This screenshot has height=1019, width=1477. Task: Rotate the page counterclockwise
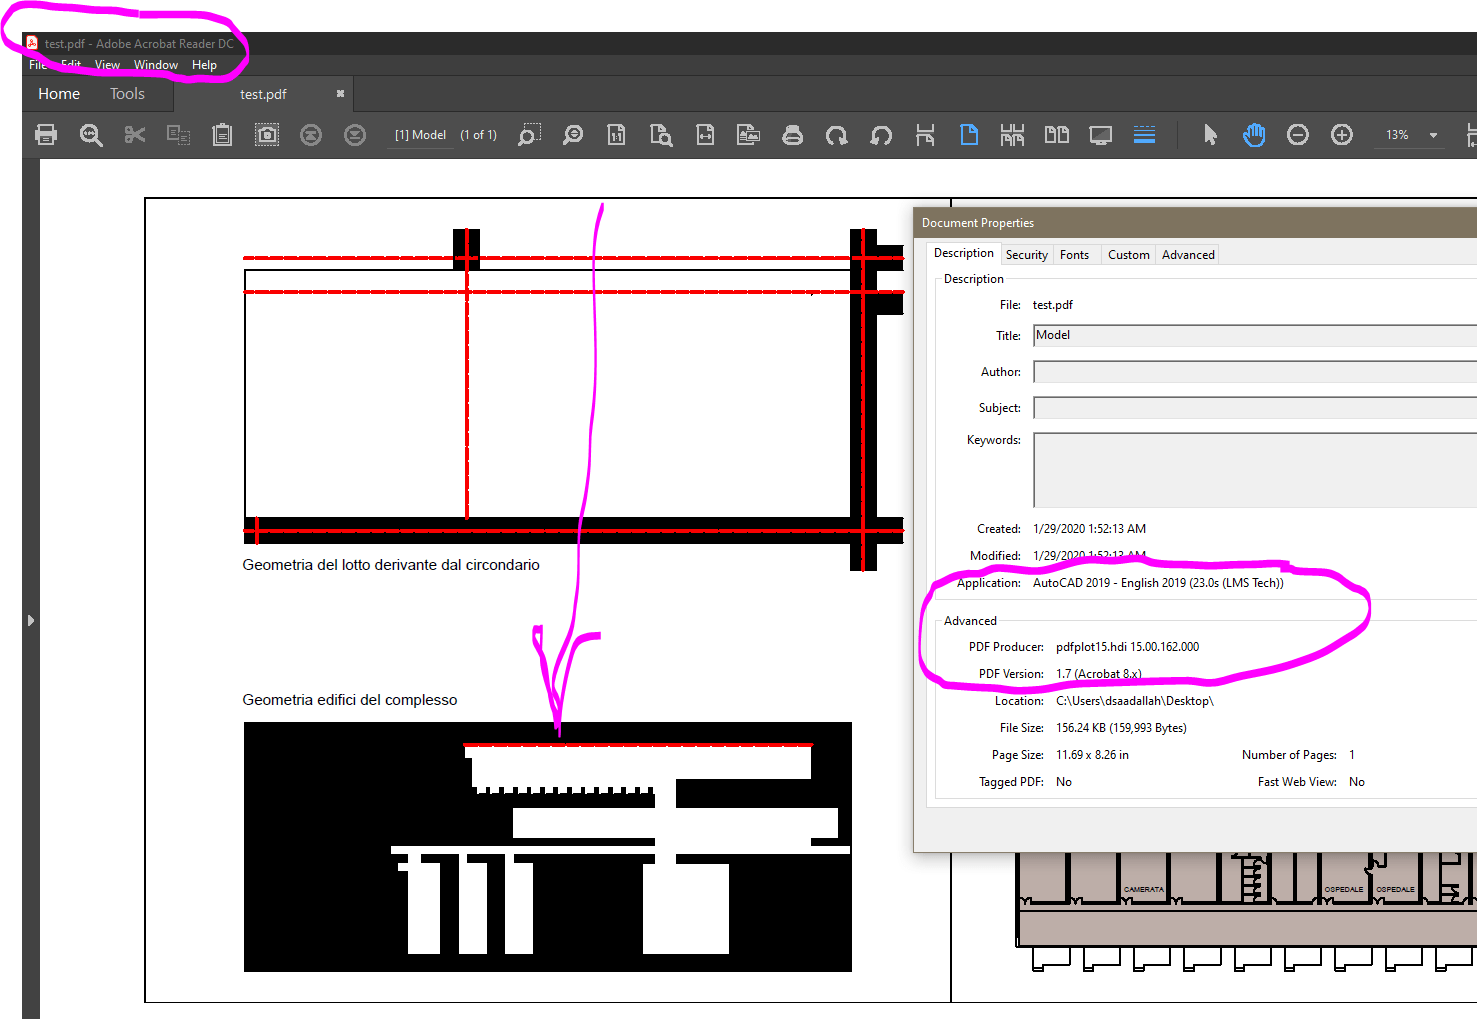(x=881, y=134)
